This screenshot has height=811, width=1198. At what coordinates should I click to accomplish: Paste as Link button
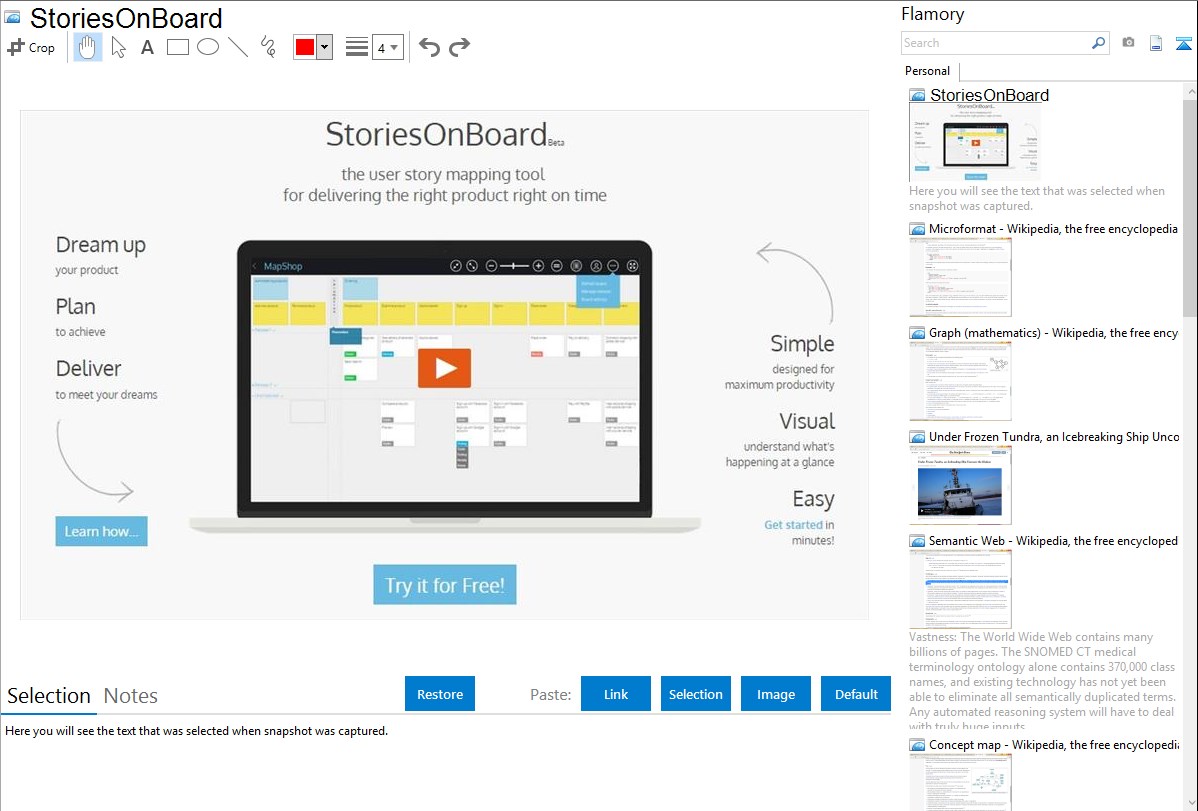point(616,694)
